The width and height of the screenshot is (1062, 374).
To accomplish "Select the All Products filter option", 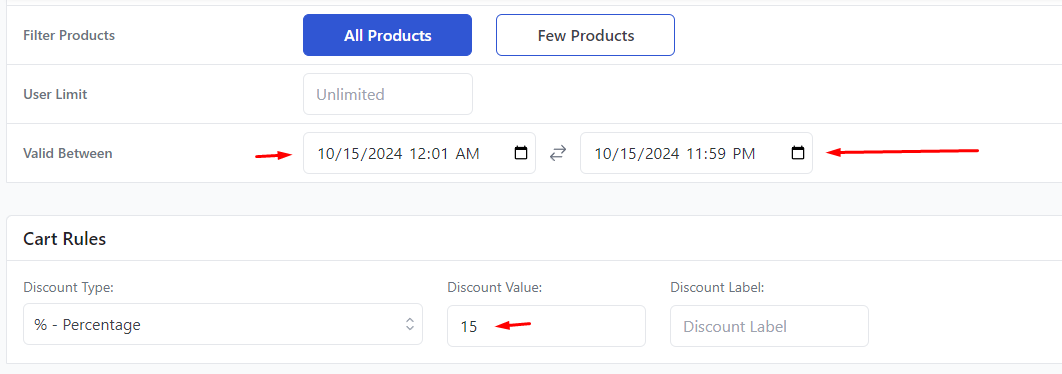I will (x=387, y=35).
